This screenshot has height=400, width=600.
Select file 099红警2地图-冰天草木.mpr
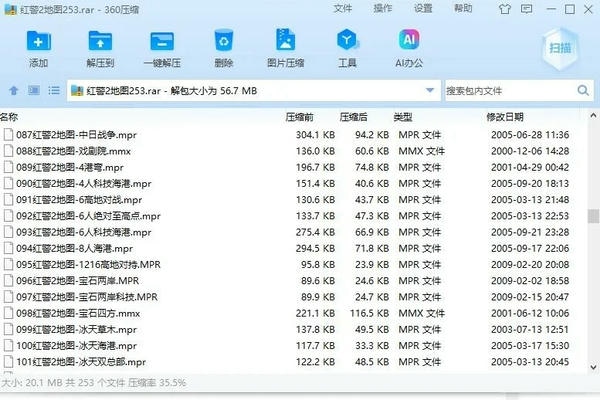pyautogui.click(x=76, y=330)
